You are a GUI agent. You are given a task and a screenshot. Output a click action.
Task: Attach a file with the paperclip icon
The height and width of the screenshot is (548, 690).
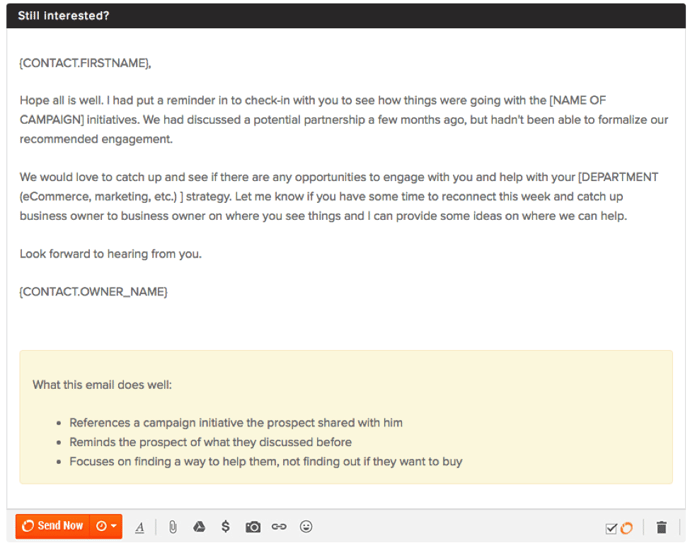click(173, 527)
